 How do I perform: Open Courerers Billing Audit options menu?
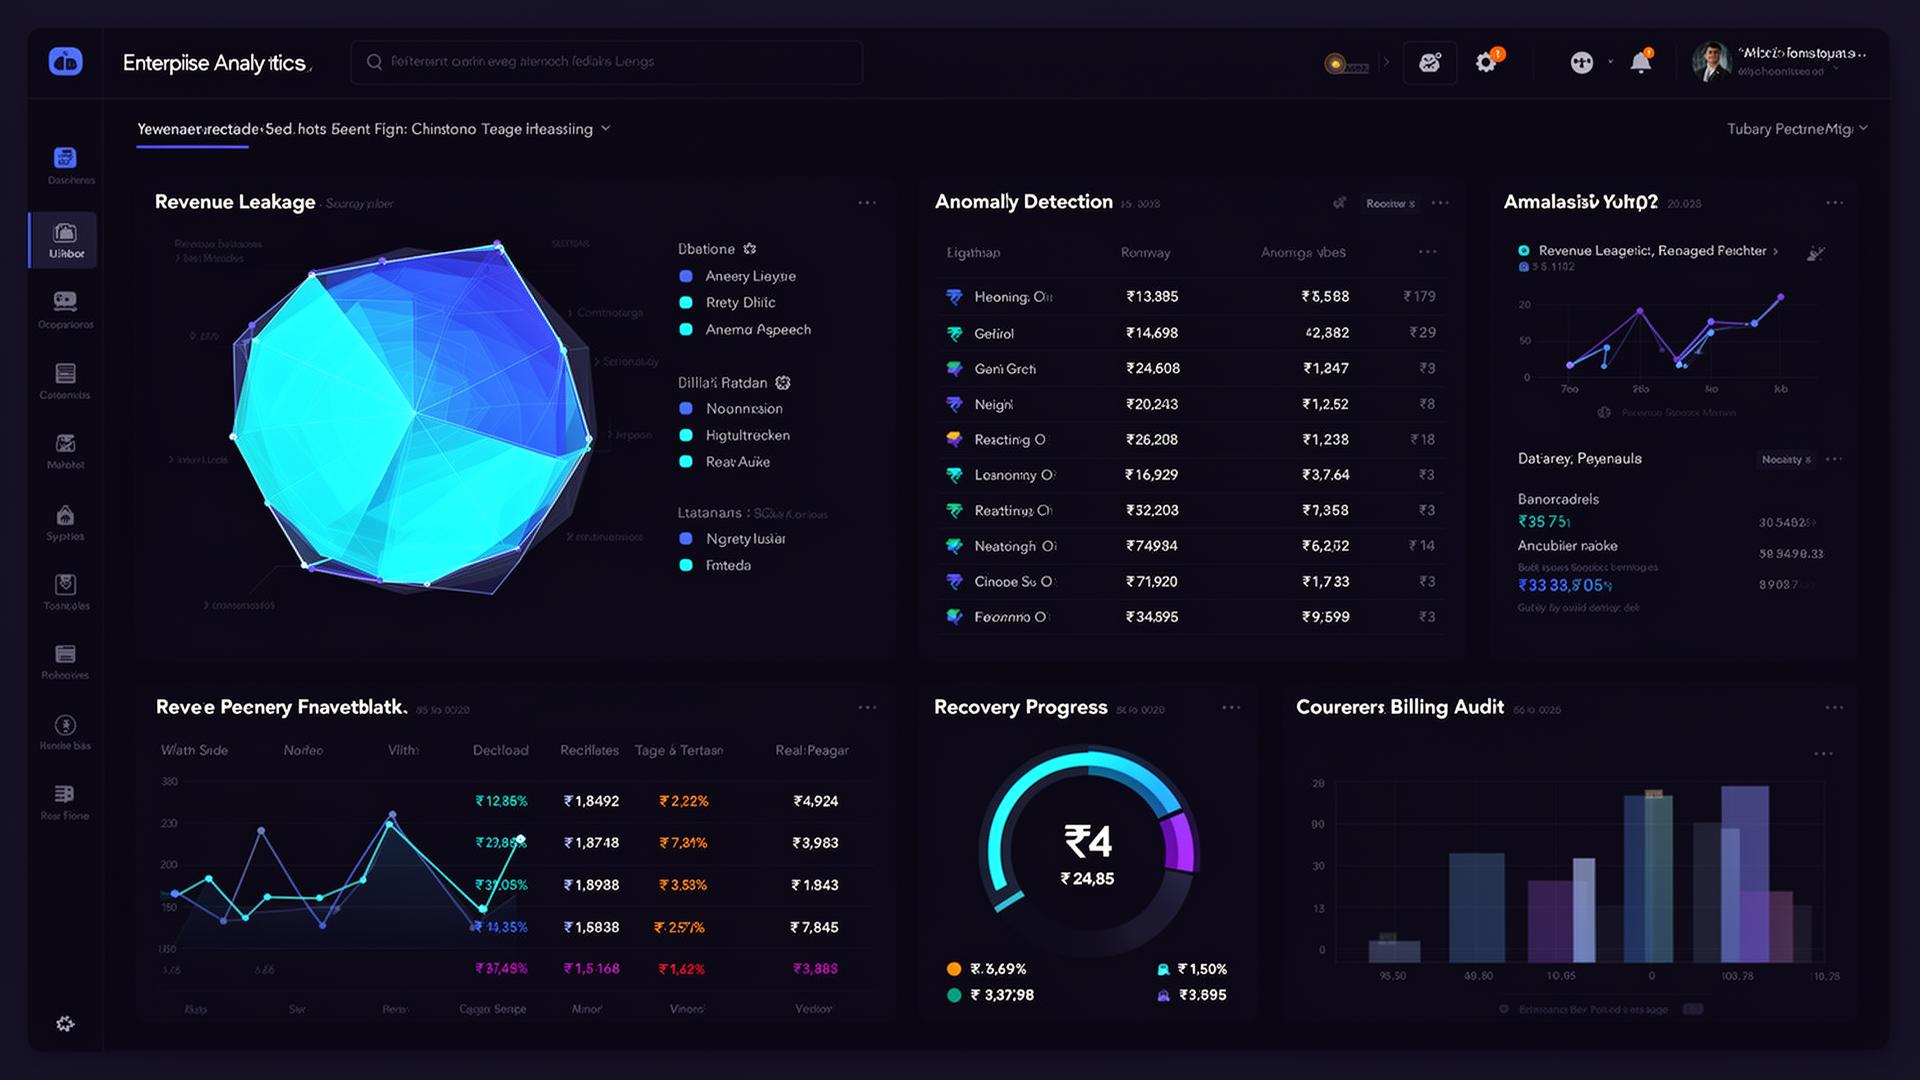tap(1834, 708)
